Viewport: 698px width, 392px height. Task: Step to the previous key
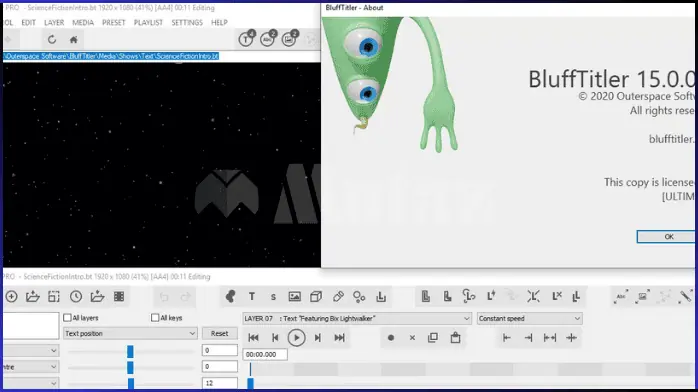(275, 338)
